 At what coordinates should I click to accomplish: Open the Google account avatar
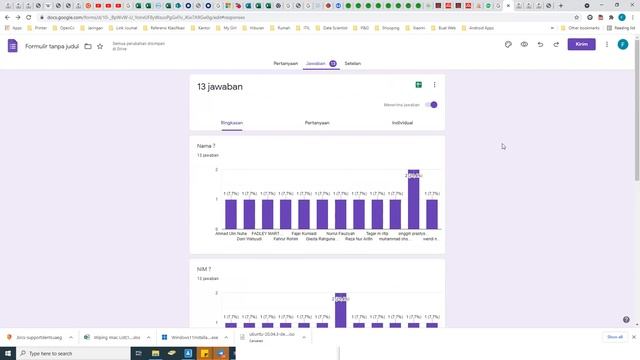(623, 44)
